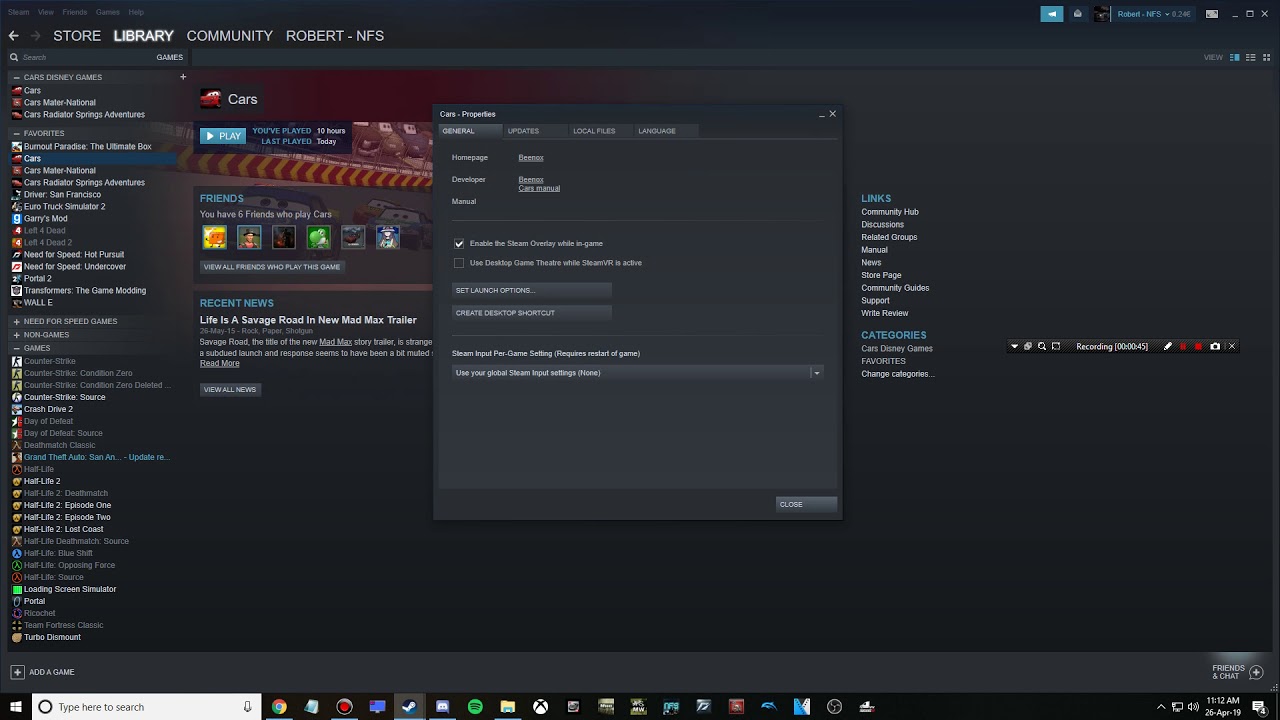Open the Beenox homepage link

pos(531,158)
